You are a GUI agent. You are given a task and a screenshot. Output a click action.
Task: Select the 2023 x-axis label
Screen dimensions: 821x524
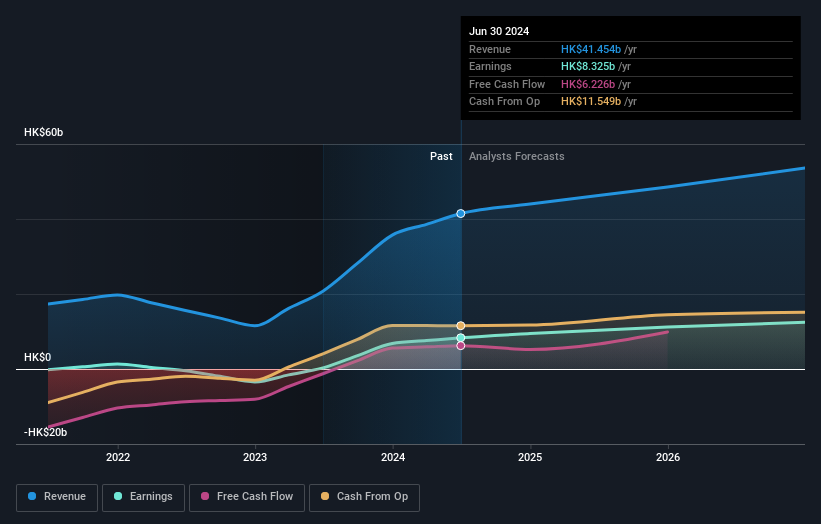(255, 457)
